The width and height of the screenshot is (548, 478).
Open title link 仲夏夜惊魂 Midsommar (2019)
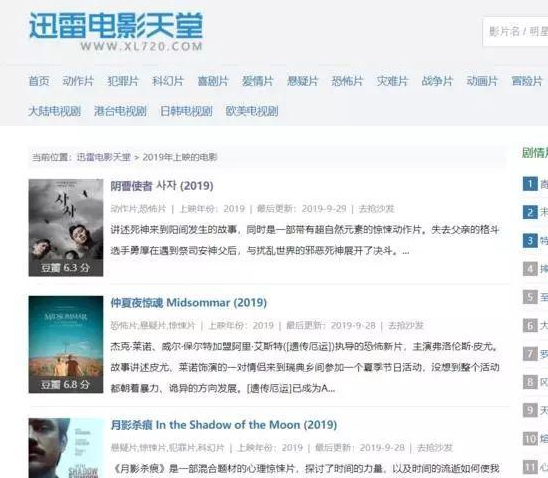tap(189, 303)
